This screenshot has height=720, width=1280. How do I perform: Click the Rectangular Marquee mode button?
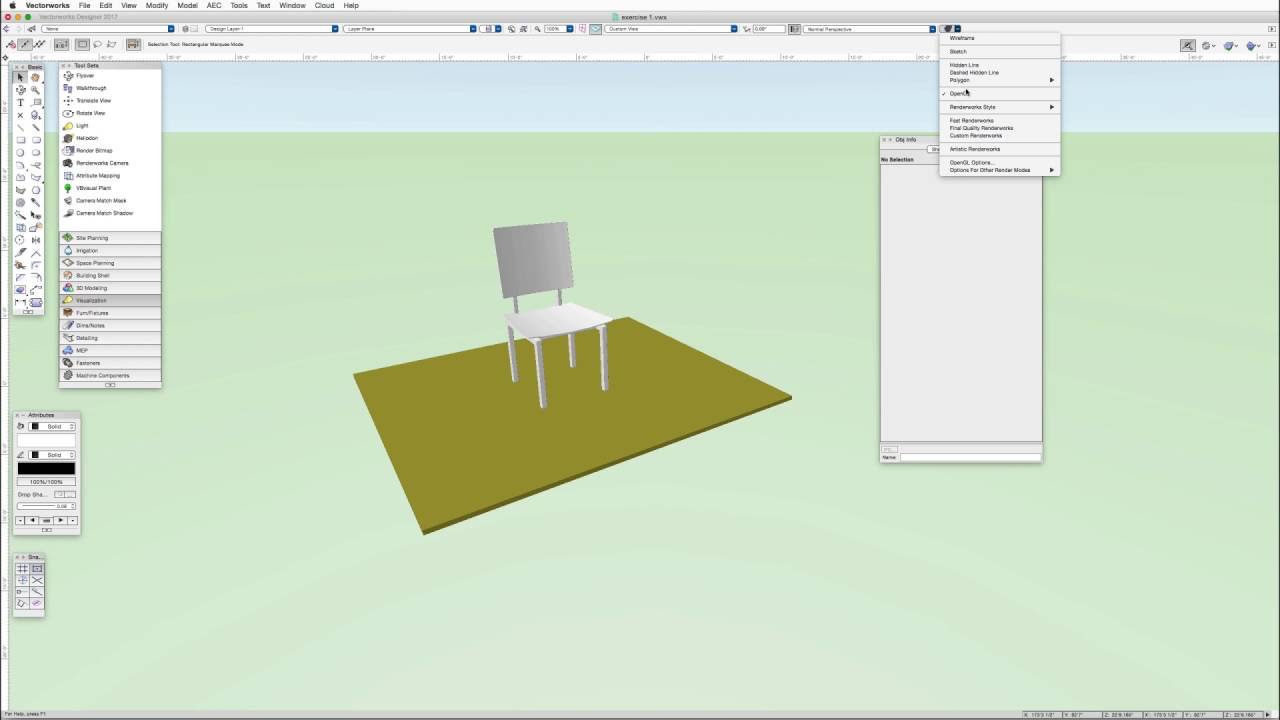coord(83,44)
